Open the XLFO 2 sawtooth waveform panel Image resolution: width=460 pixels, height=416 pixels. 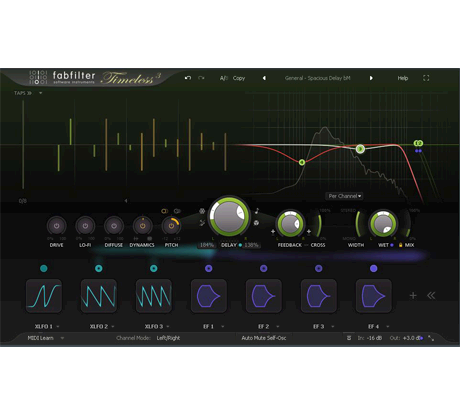[x=99, y=296]
